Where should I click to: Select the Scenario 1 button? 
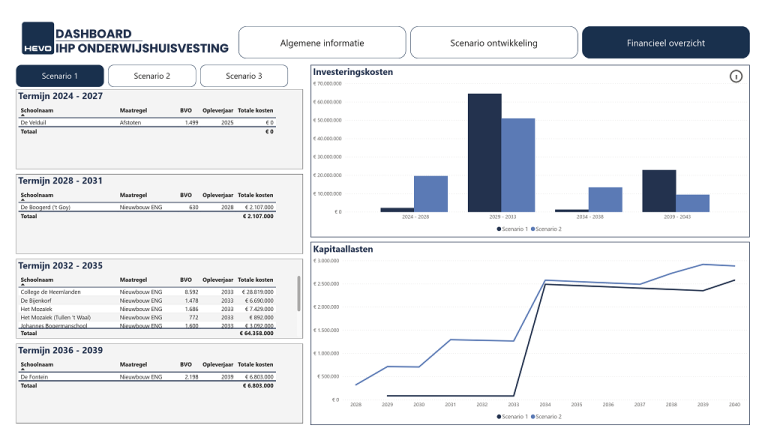click(60, 76)
